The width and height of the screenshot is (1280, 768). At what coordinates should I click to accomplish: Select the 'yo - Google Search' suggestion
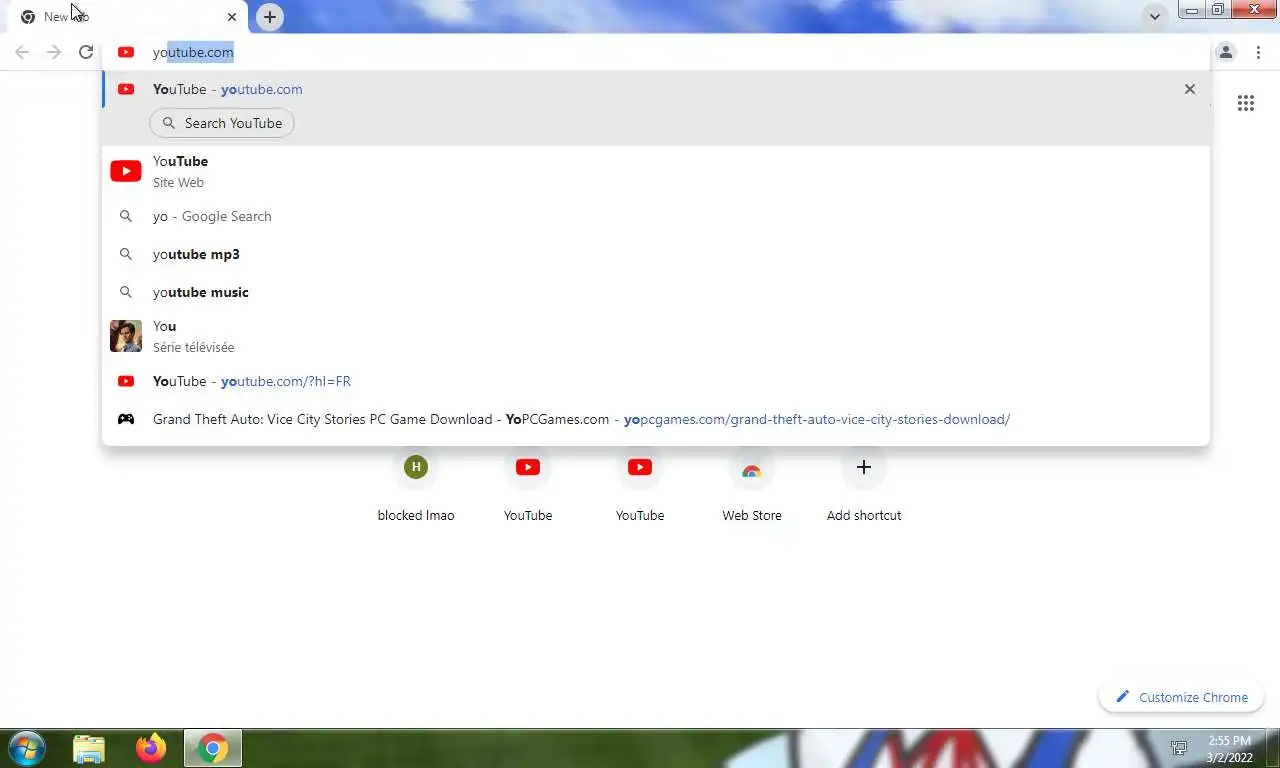(x=656, y=216)
